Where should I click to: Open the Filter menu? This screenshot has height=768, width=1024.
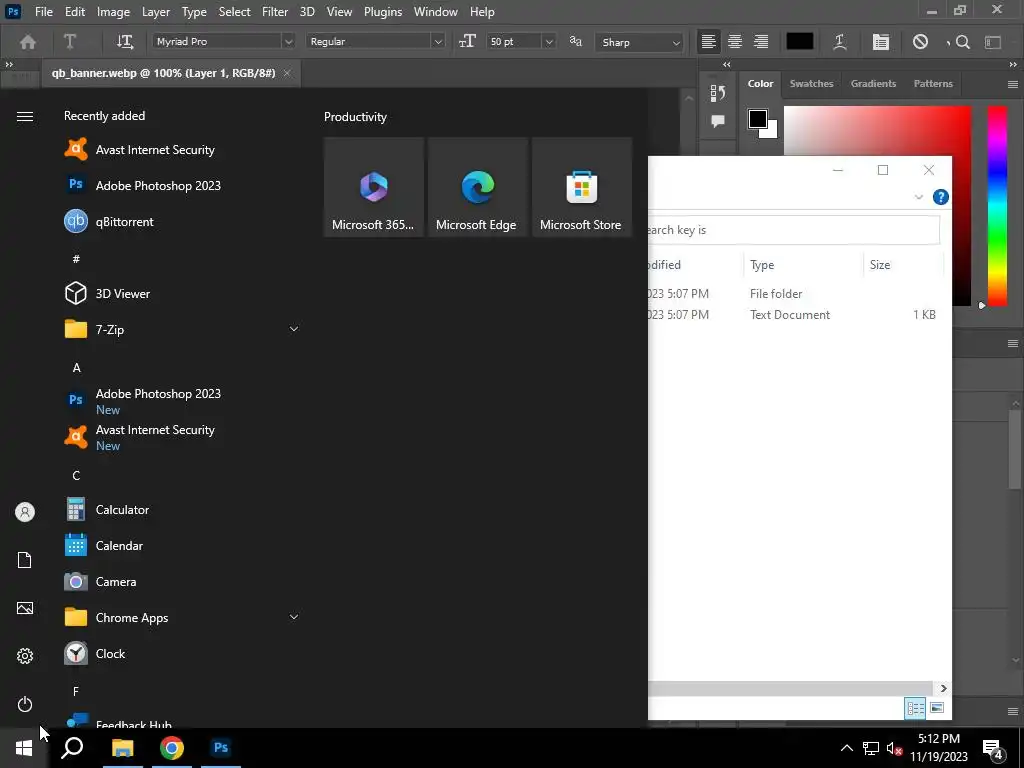pos(275,12)
